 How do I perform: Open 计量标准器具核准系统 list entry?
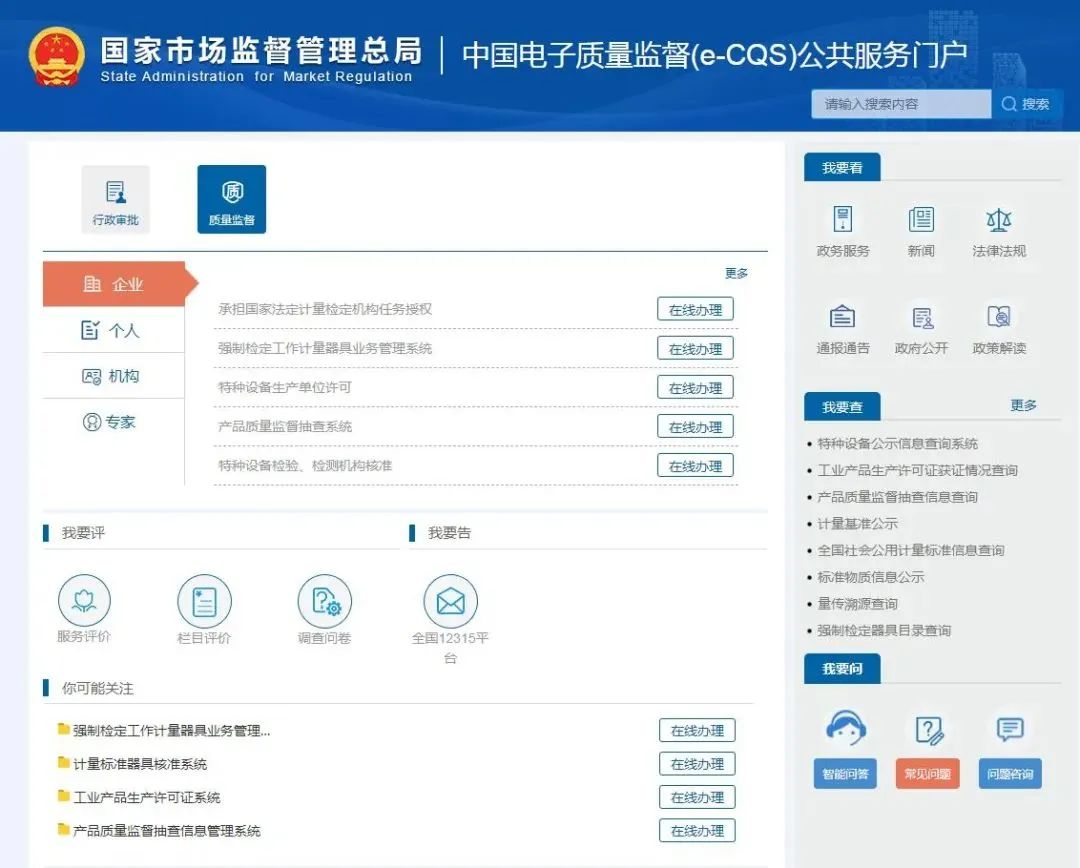(140, 764)
